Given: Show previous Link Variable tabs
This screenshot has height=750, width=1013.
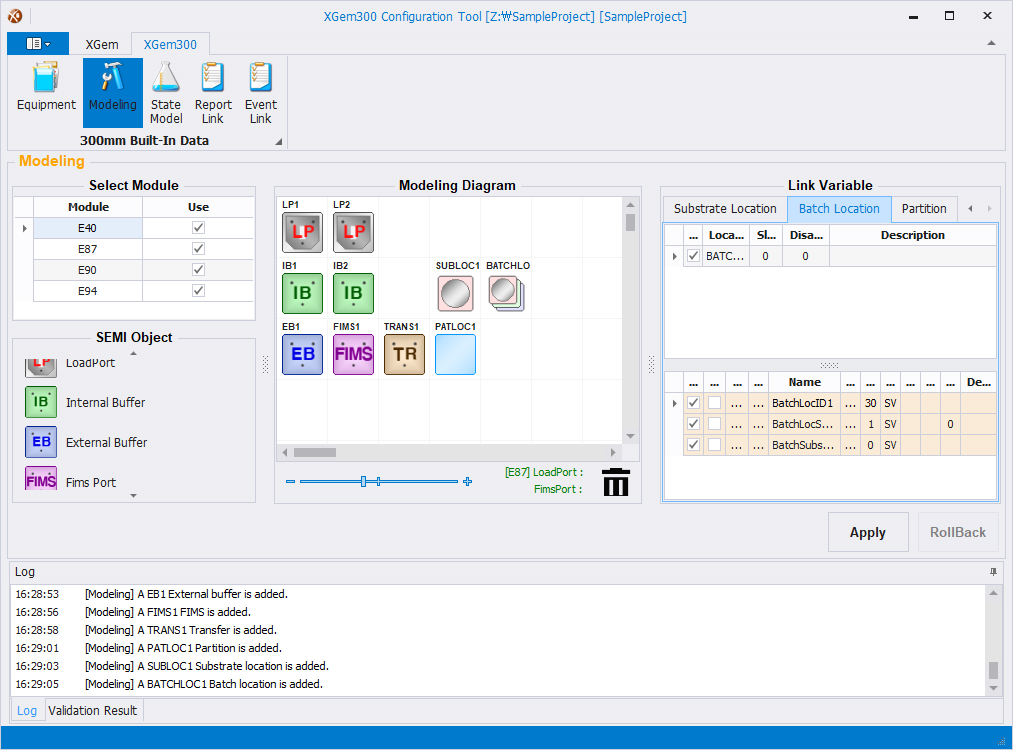Looking at the screenshot, I should pos(970,209).
